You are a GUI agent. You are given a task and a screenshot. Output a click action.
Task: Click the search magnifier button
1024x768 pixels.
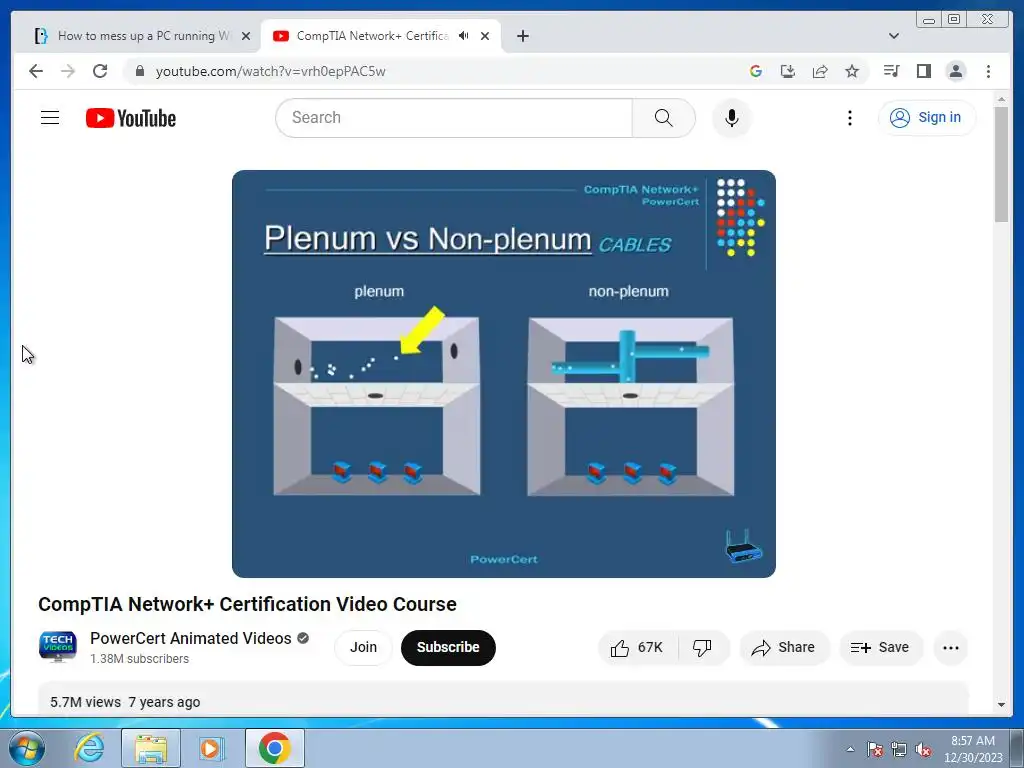tap(664, 118)
